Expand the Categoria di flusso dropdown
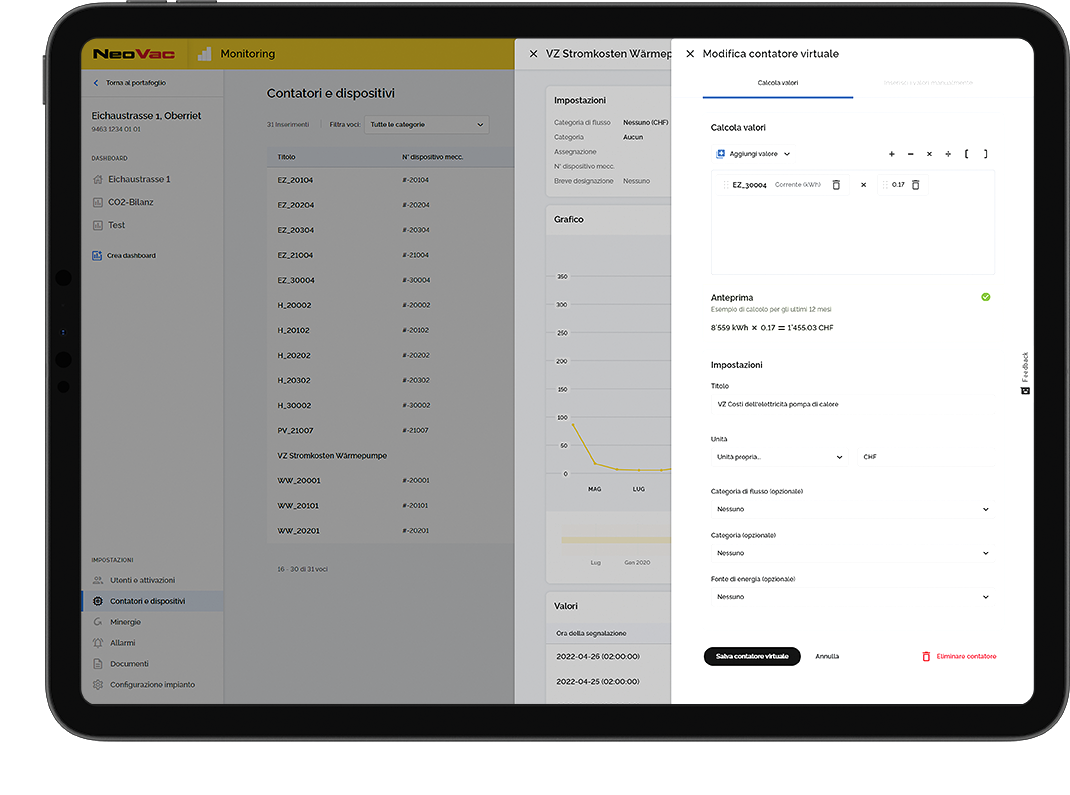1070x795 pixels. point(852,509)
